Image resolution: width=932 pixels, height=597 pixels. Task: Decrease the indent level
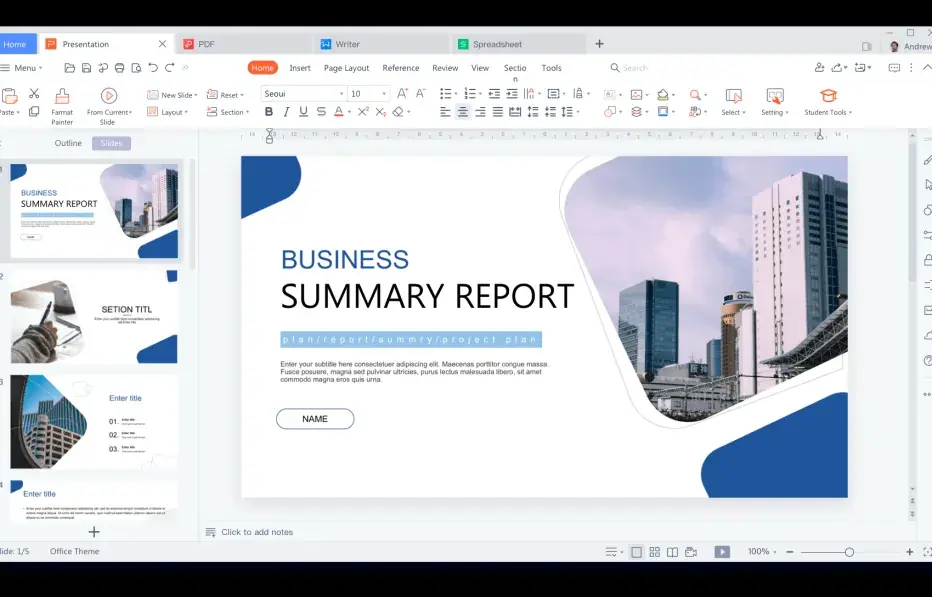(494, 93)
